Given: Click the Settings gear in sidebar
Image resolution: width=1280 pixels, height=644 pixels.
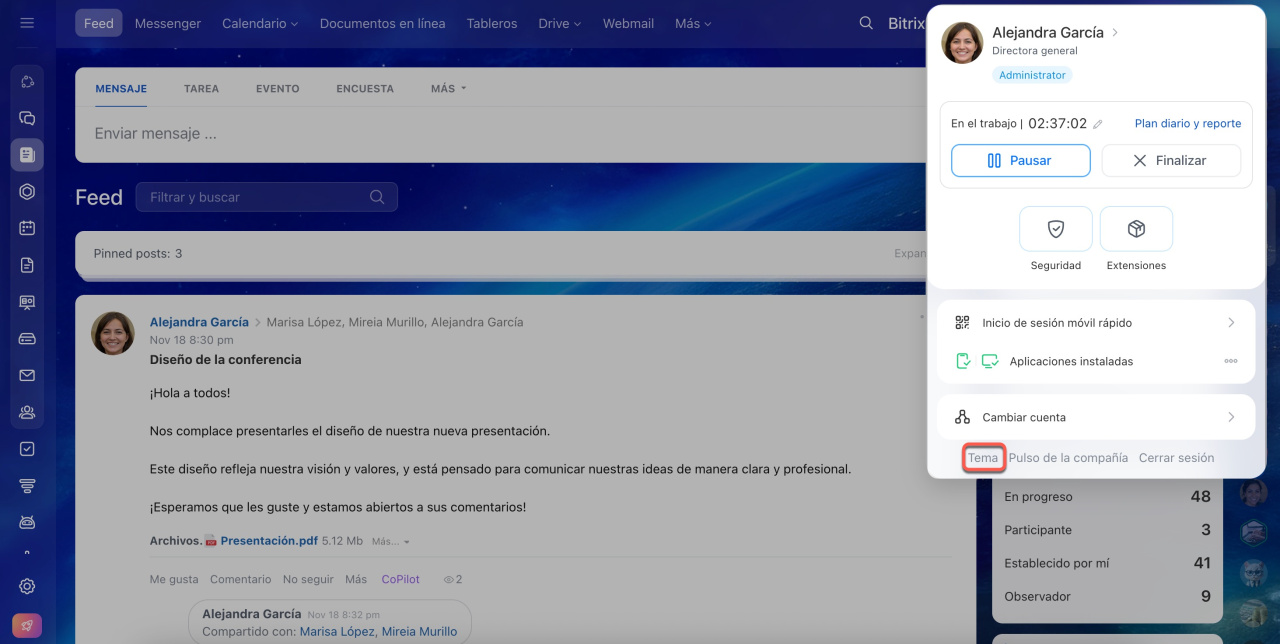Looking at the screenshot, I should pyautogui.click(x=27, y=586).
